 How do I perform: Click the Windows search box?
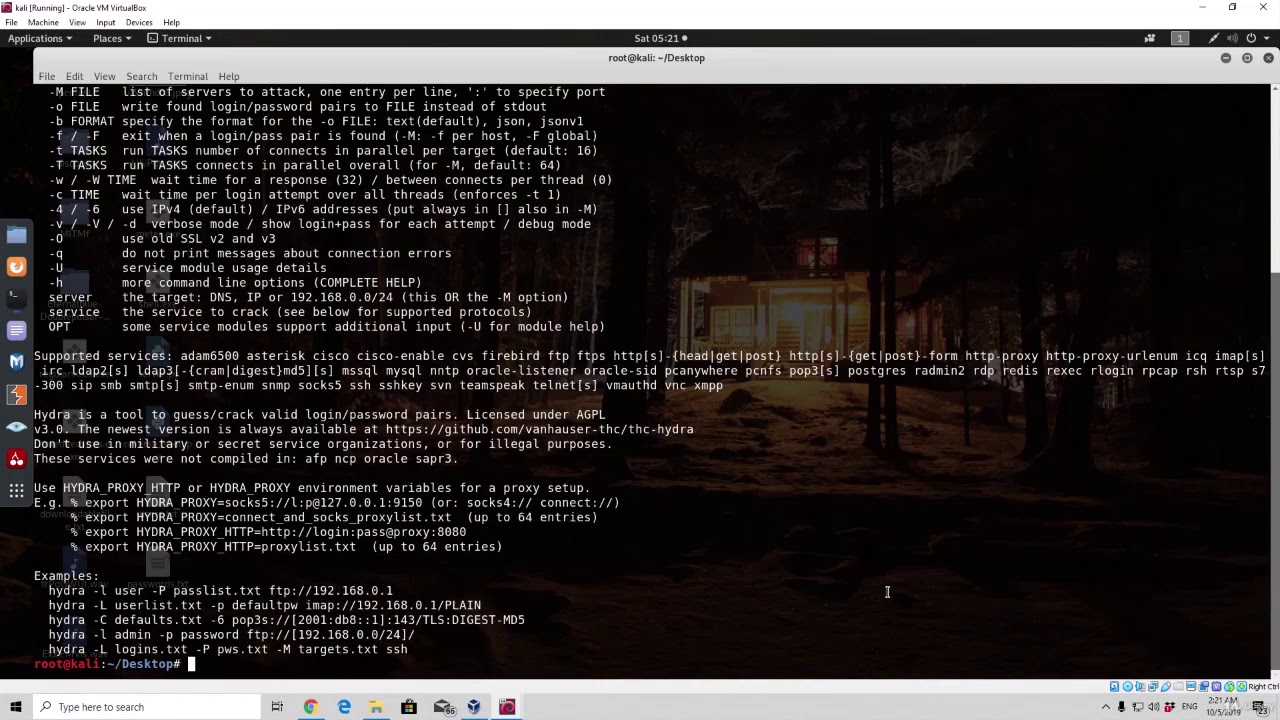coord(146,707)
